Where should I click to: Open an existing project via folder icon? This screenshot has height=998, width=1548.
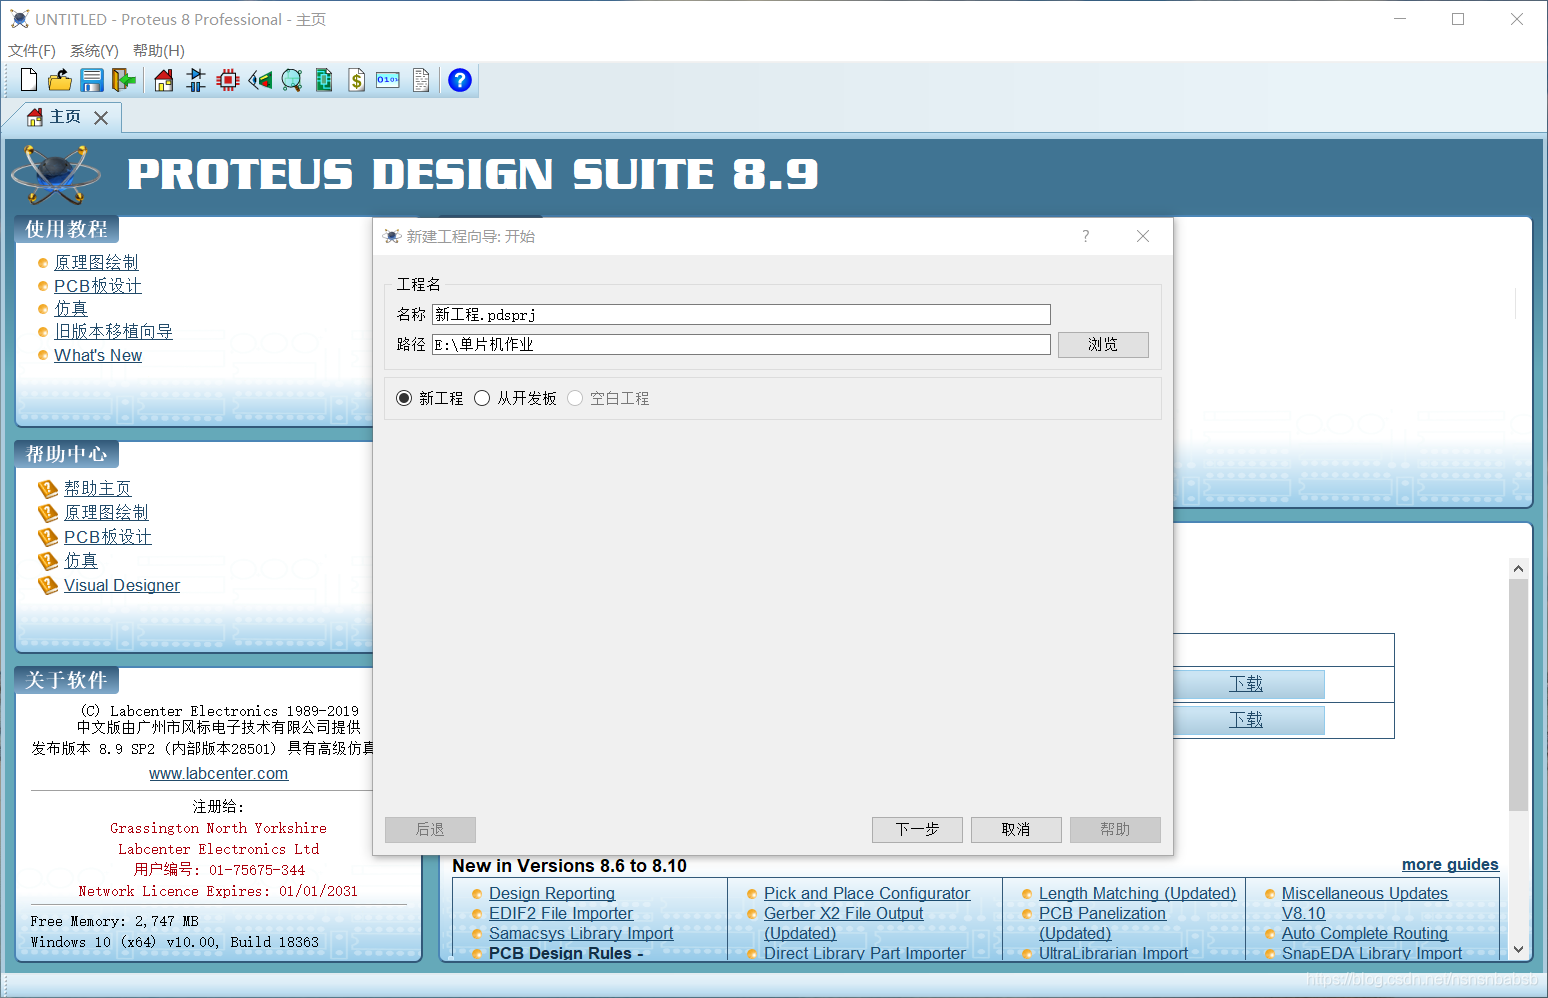pyautogui.click(x=60, y=80)
